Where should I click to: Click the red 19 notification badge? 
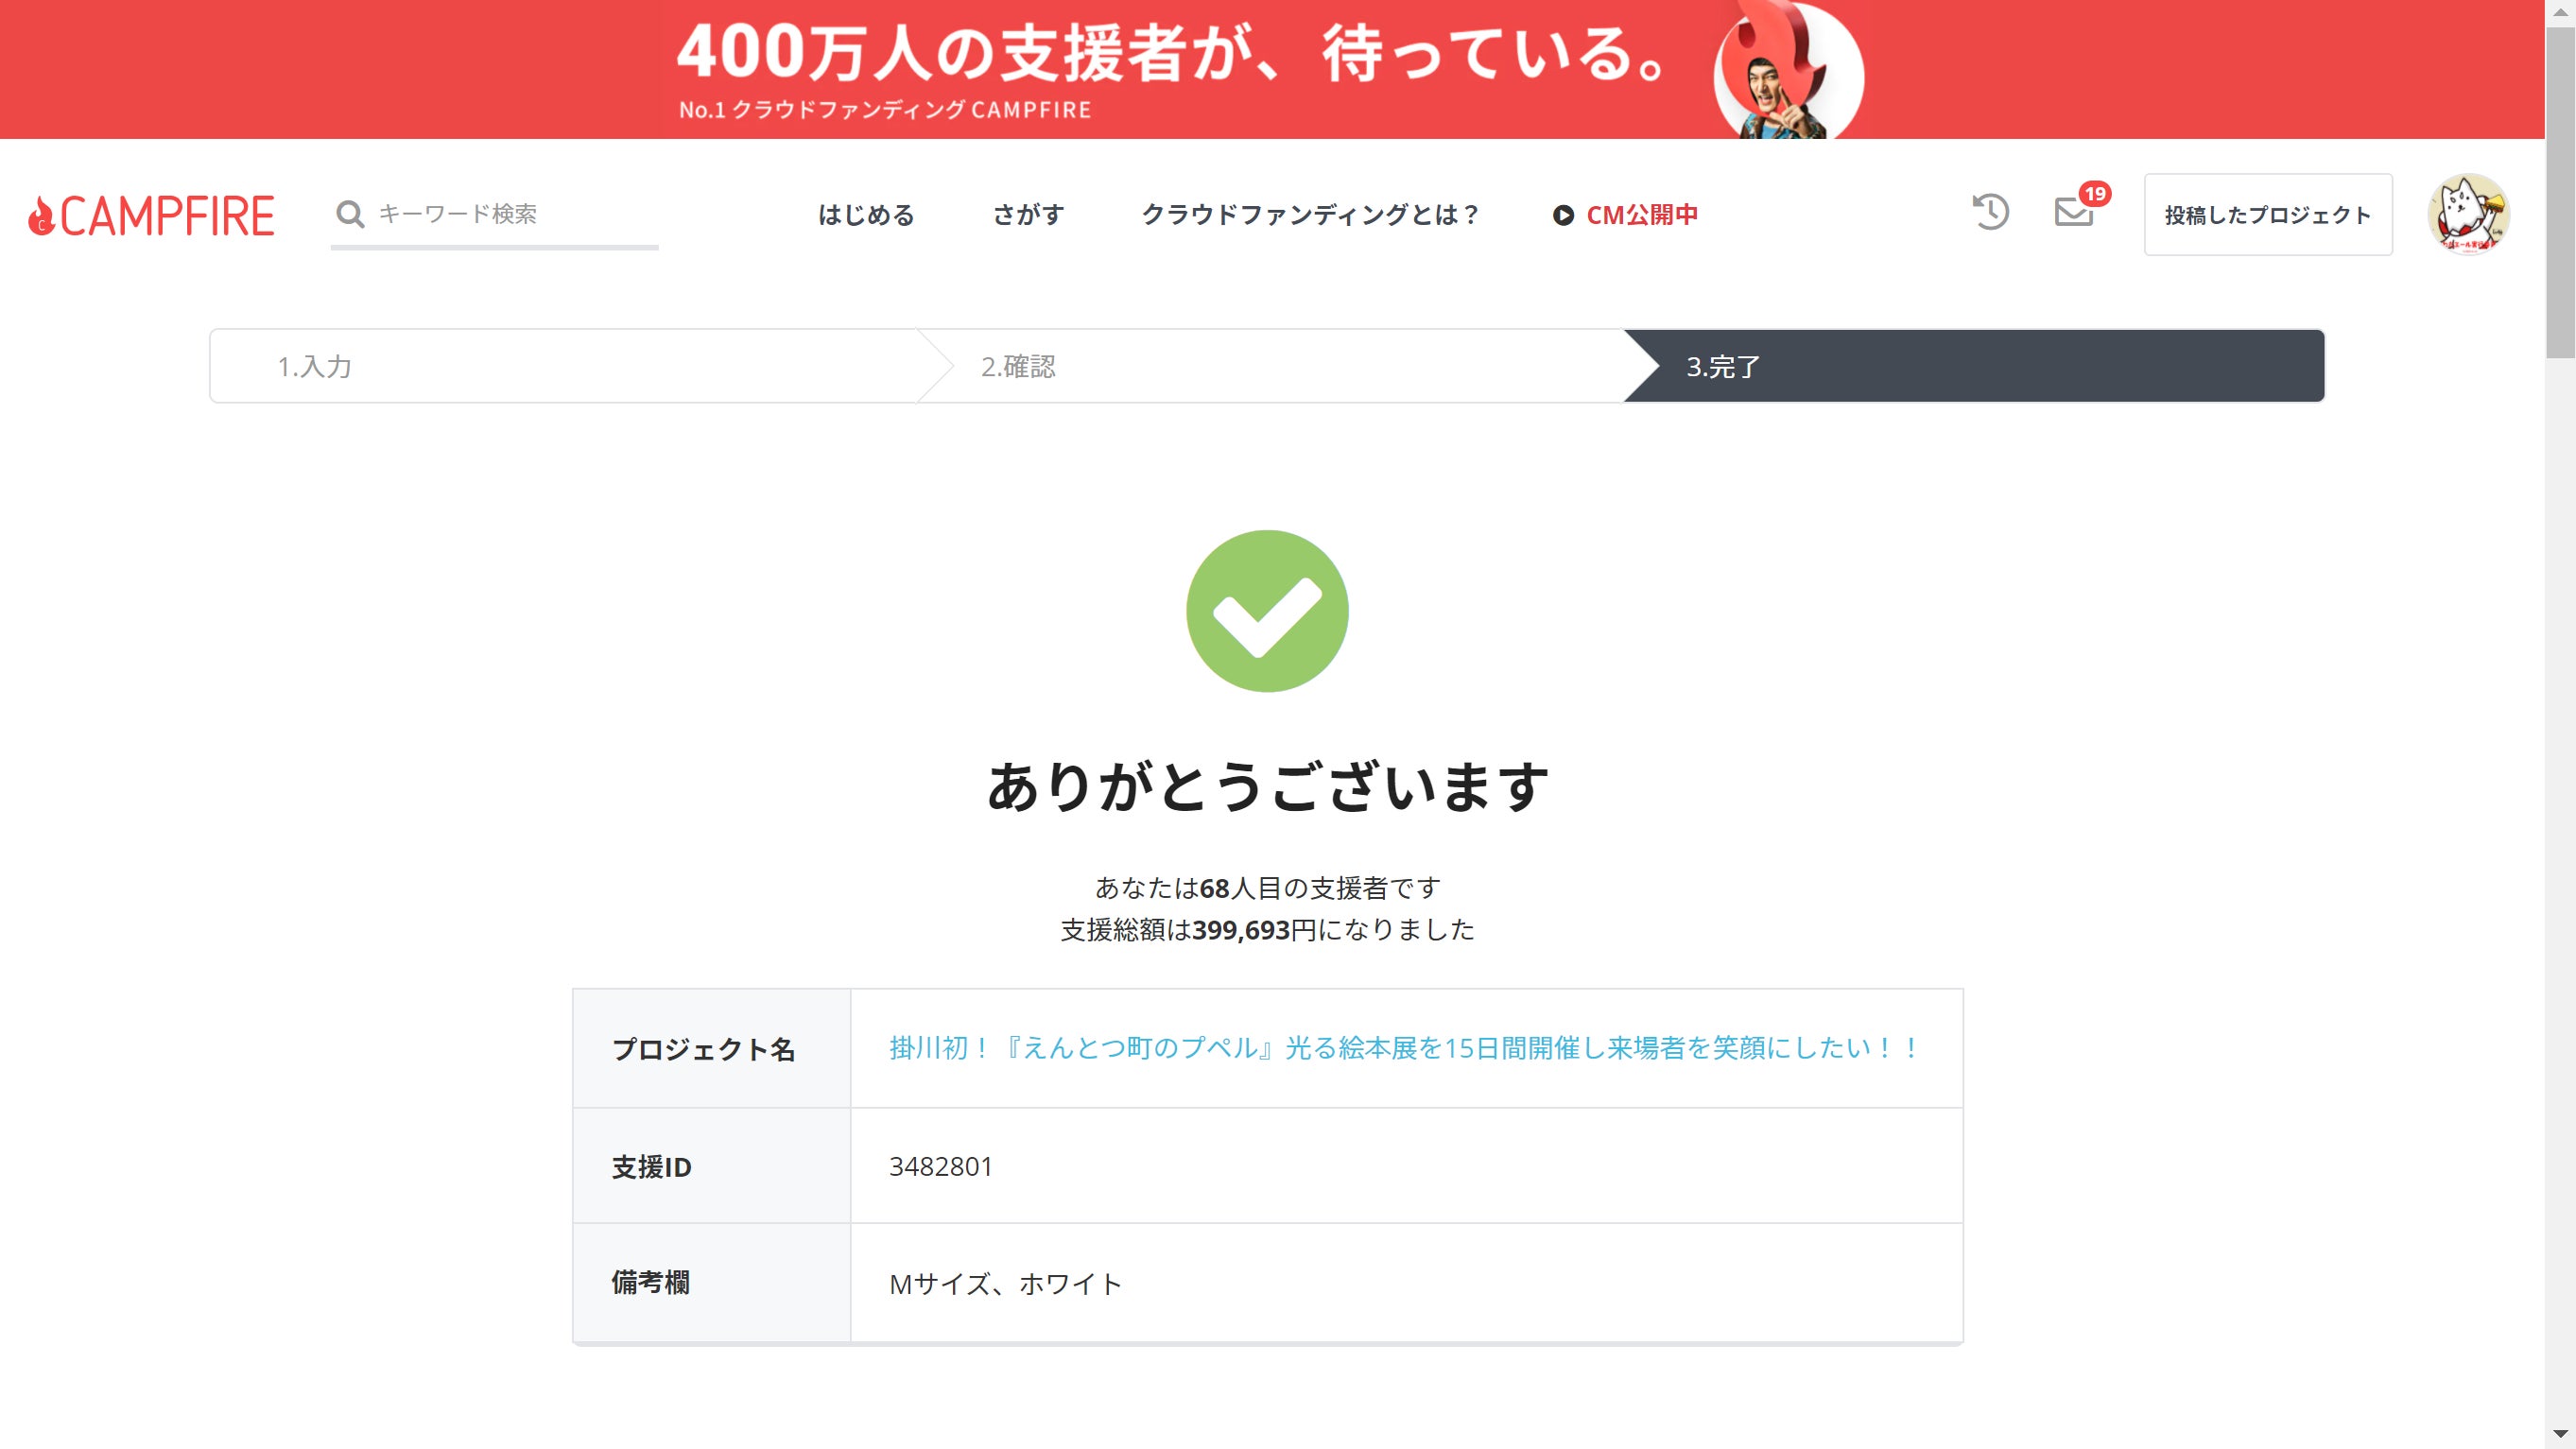point(2095,193)
